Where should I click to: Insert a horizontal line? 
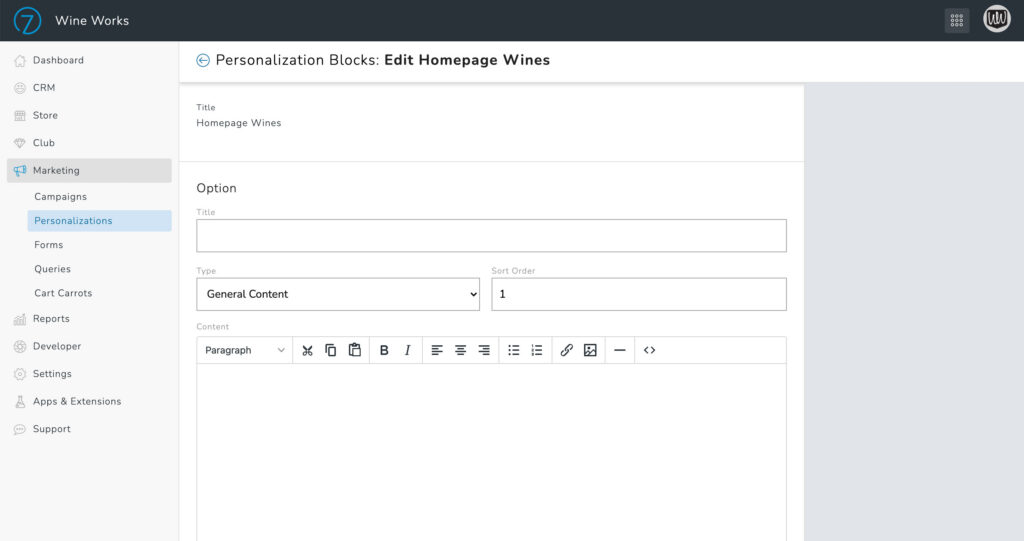tap(620, 350)
